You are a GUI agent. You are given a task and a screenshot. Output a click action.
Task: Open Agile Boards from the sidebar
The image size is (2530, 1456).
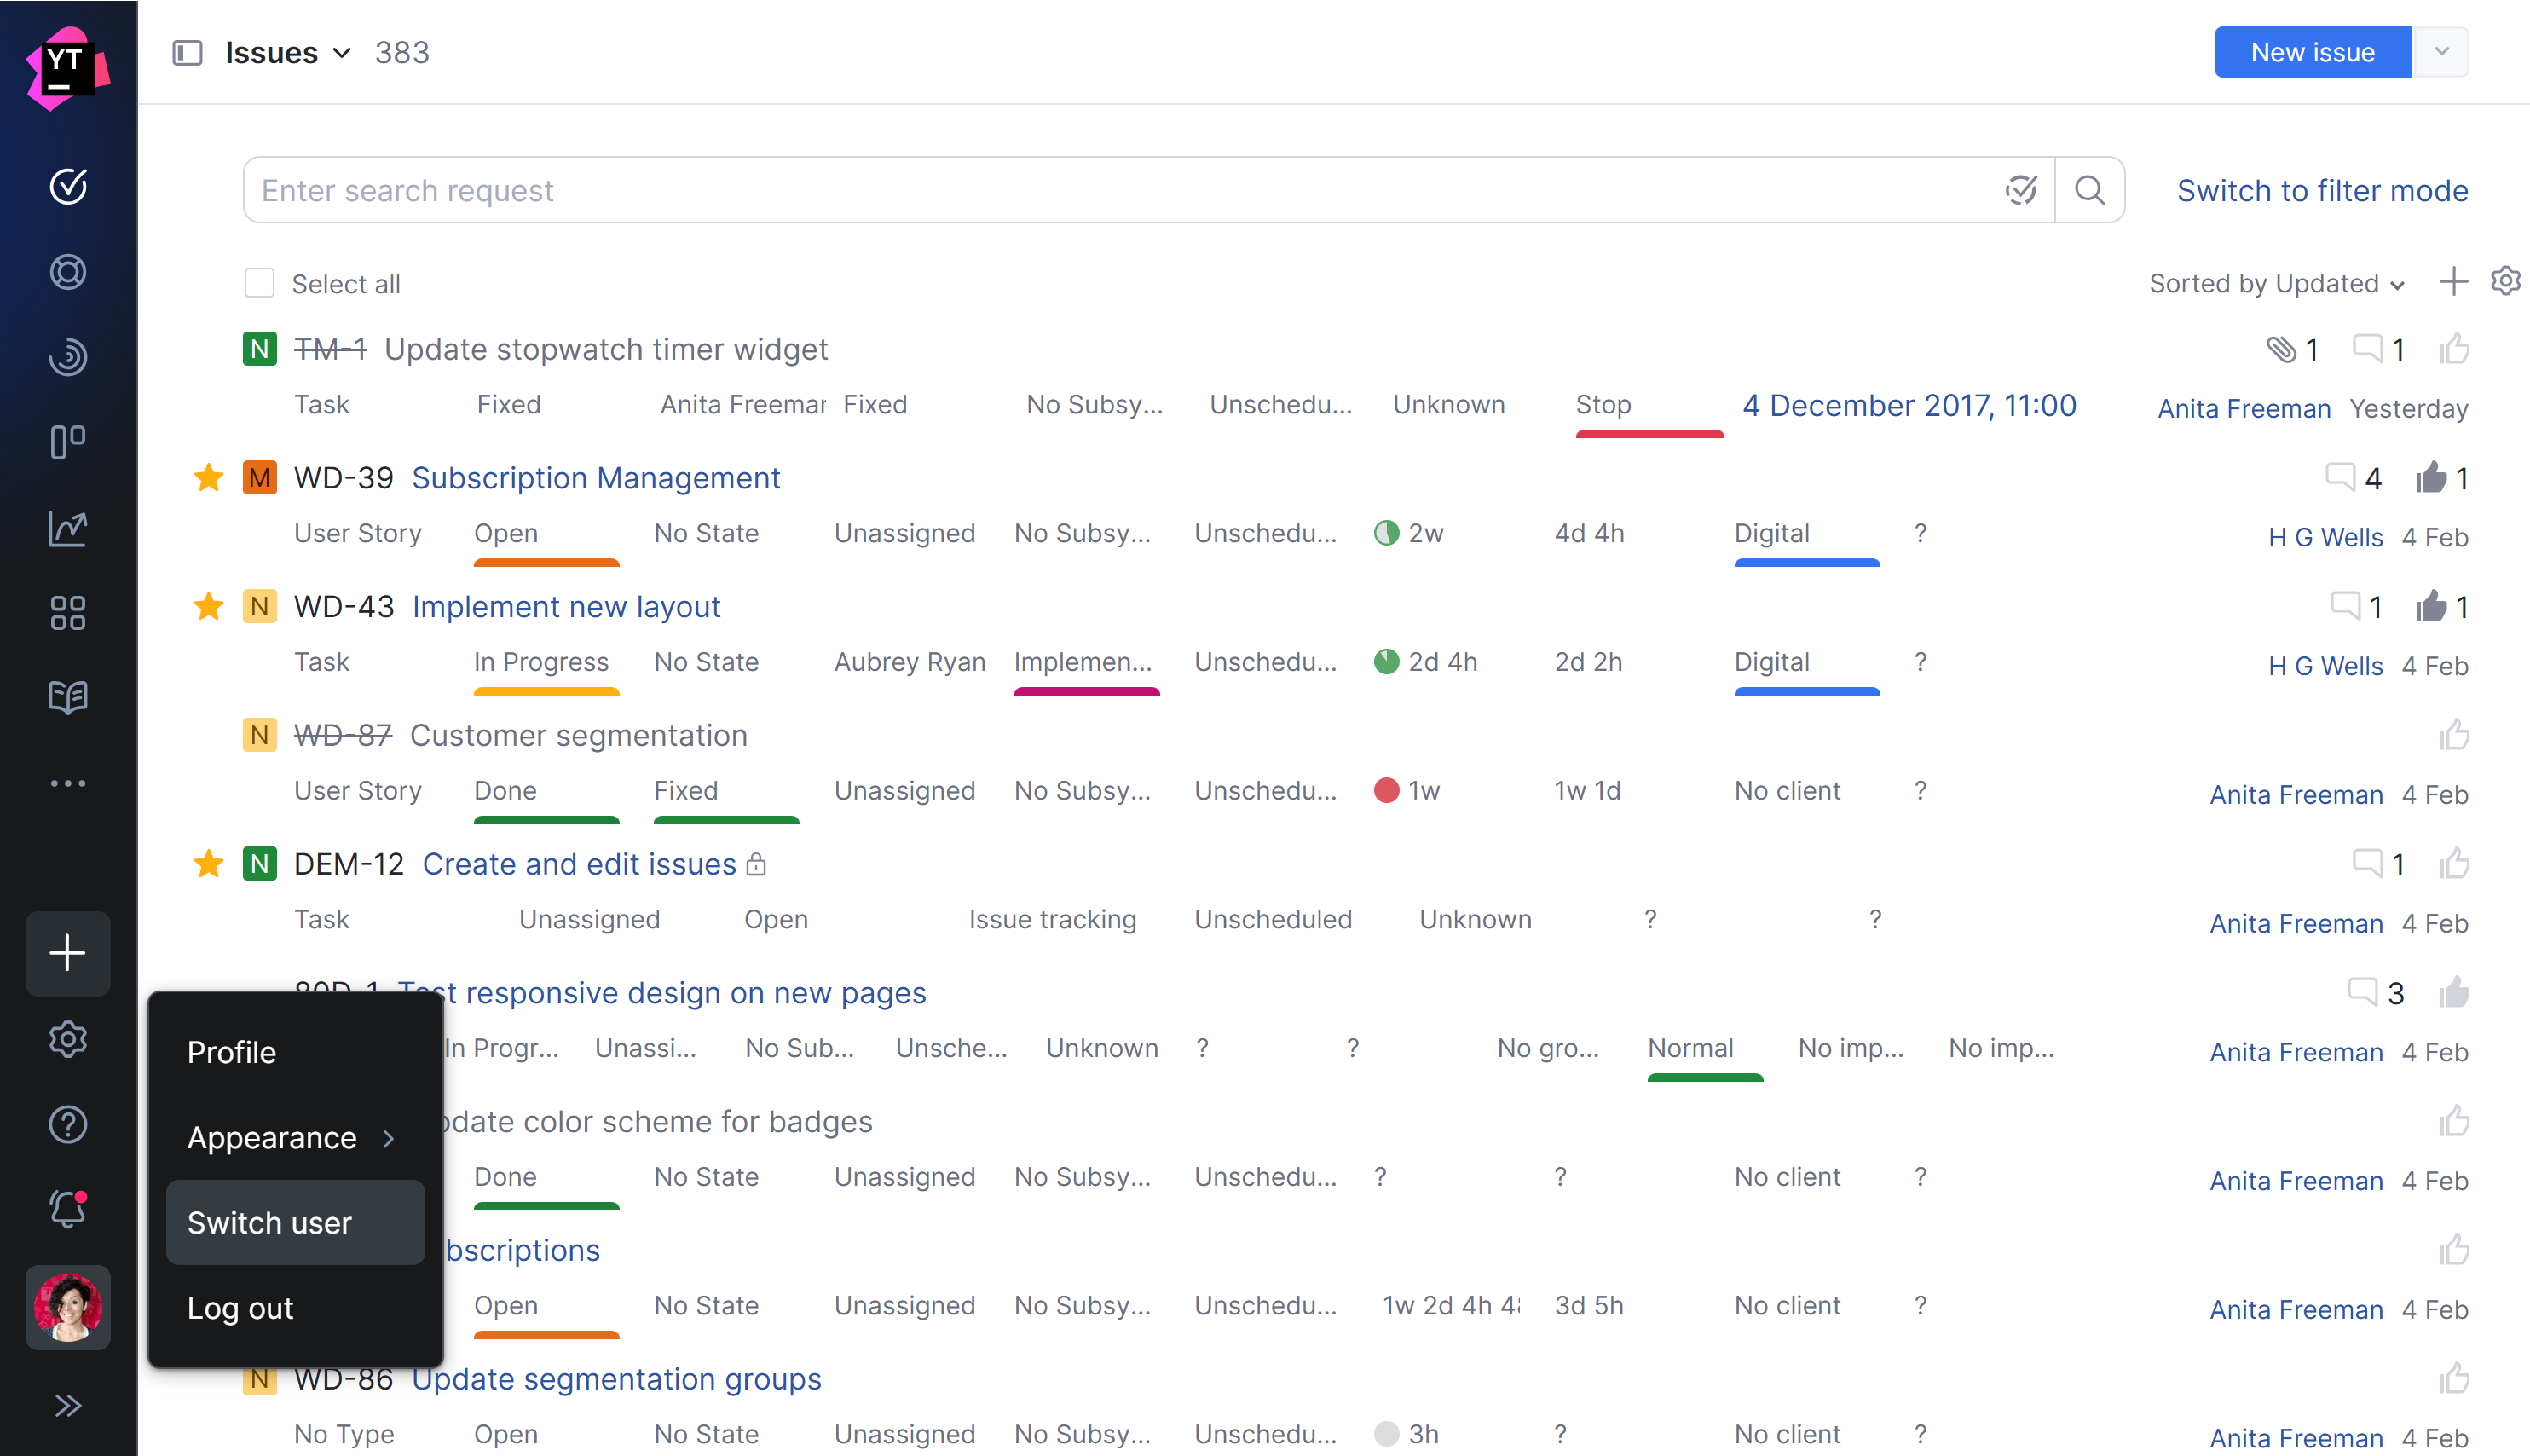pyautogui.click(x=68, y=441)
